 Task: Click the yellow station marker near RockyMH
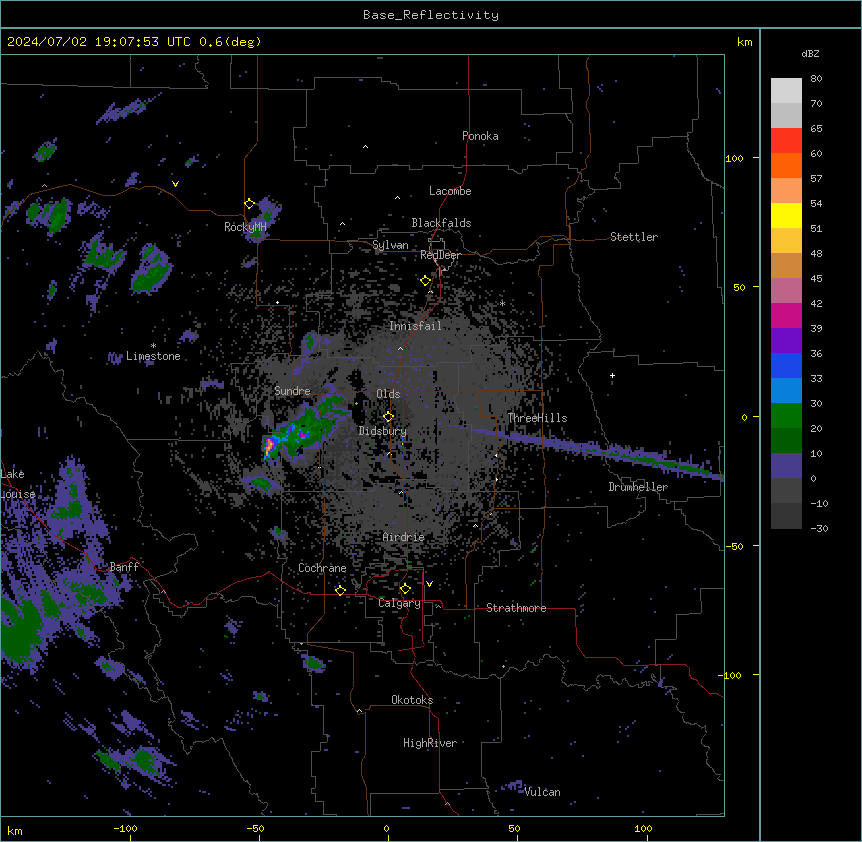[x=249, y=204]
